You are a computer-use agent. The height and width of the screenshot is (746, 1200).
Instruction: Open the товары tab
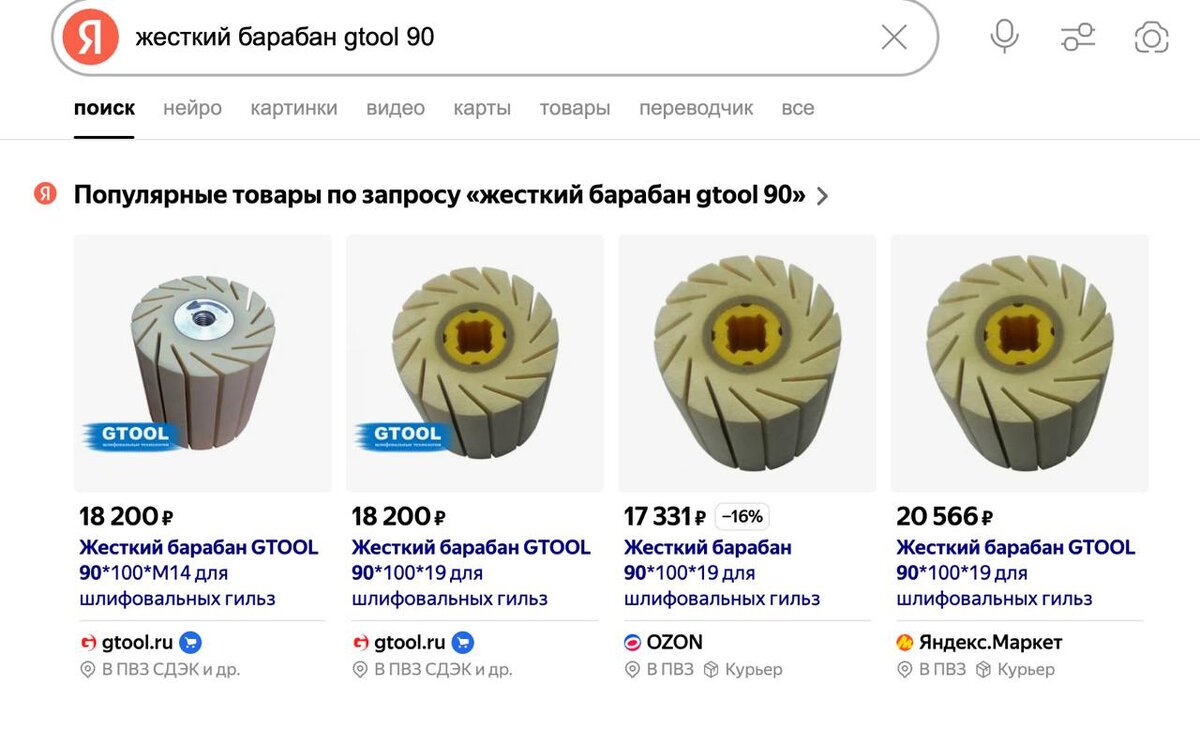point(575,108)
